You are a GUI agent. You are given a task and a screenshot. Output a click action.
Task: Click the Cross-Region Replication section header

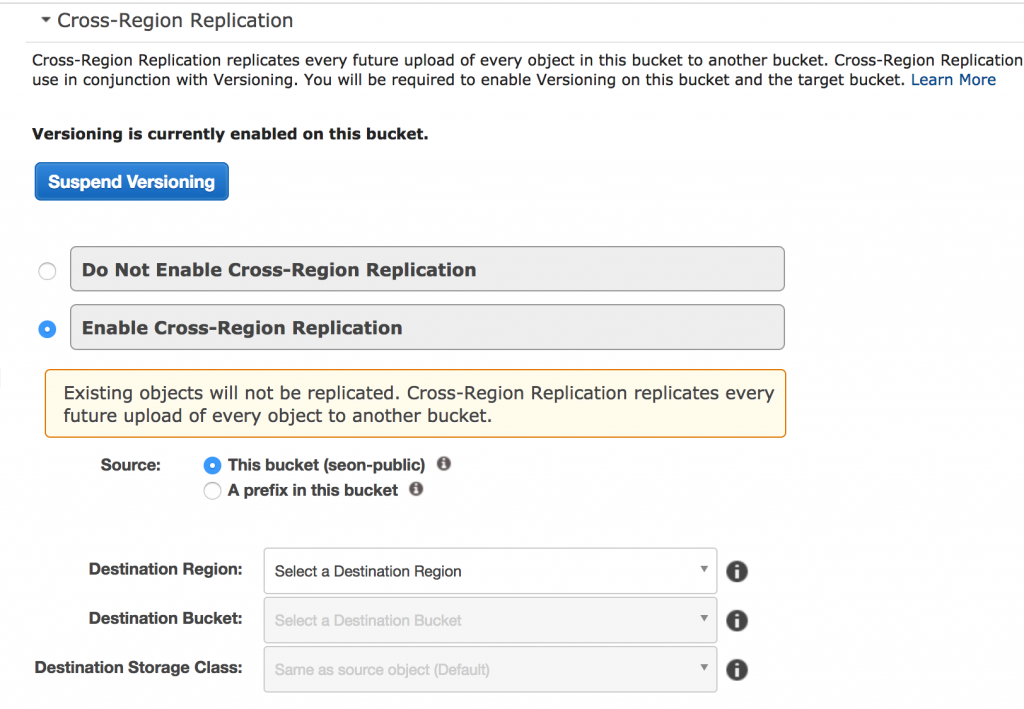[x=175, y=19]
